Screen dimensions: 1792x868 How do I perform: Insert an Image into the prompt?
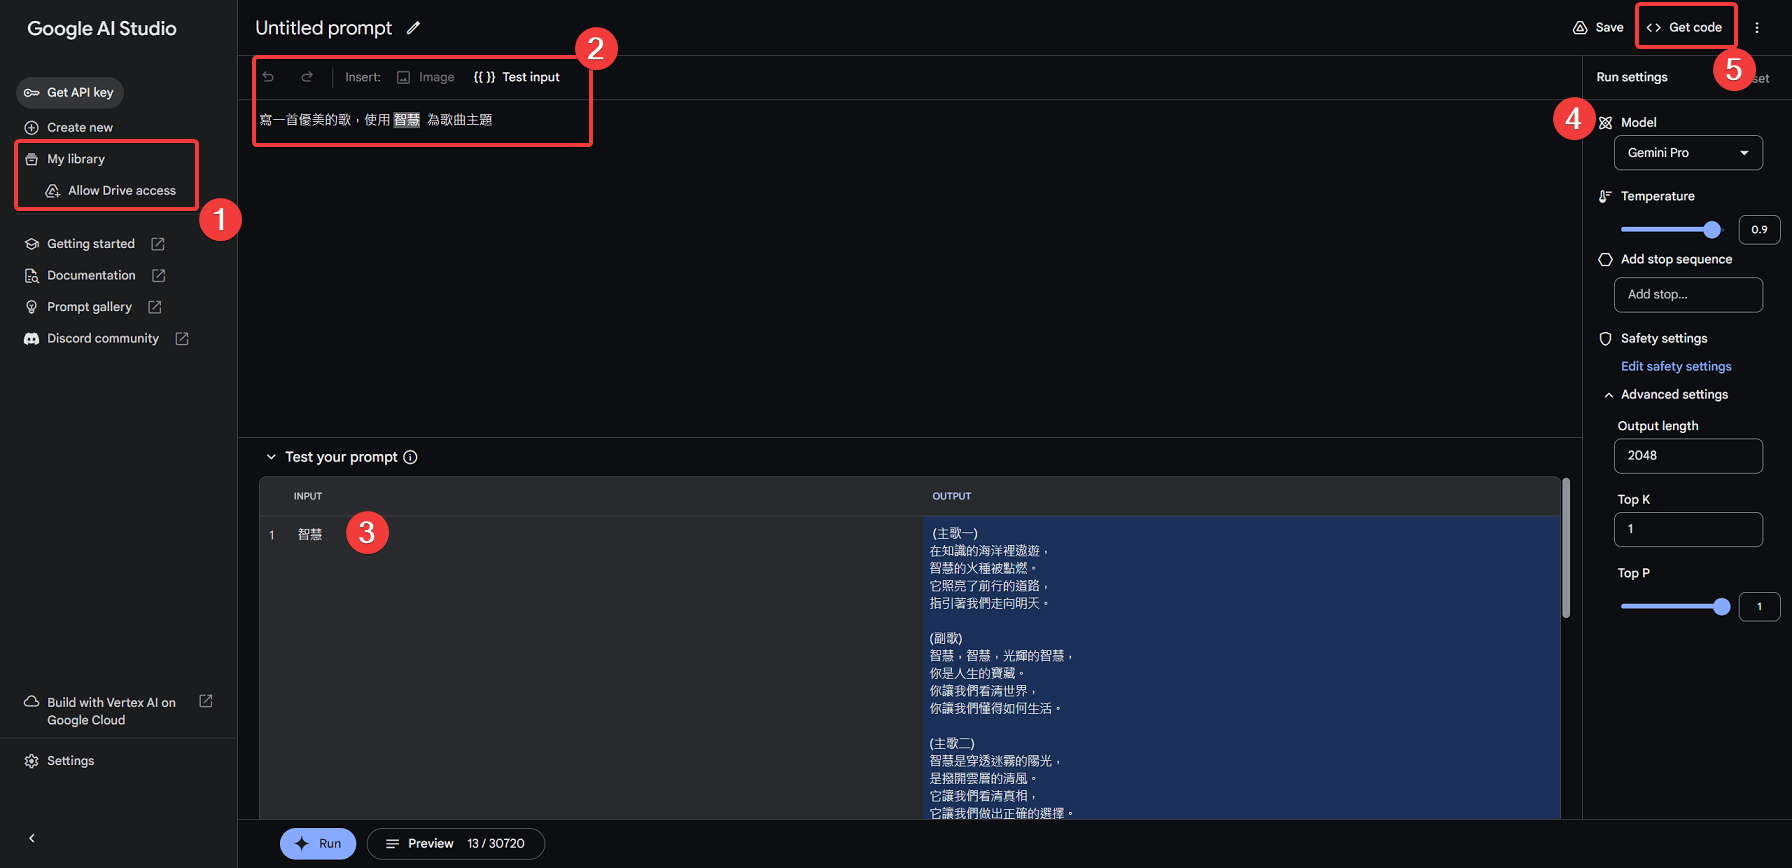click(425, 77)
